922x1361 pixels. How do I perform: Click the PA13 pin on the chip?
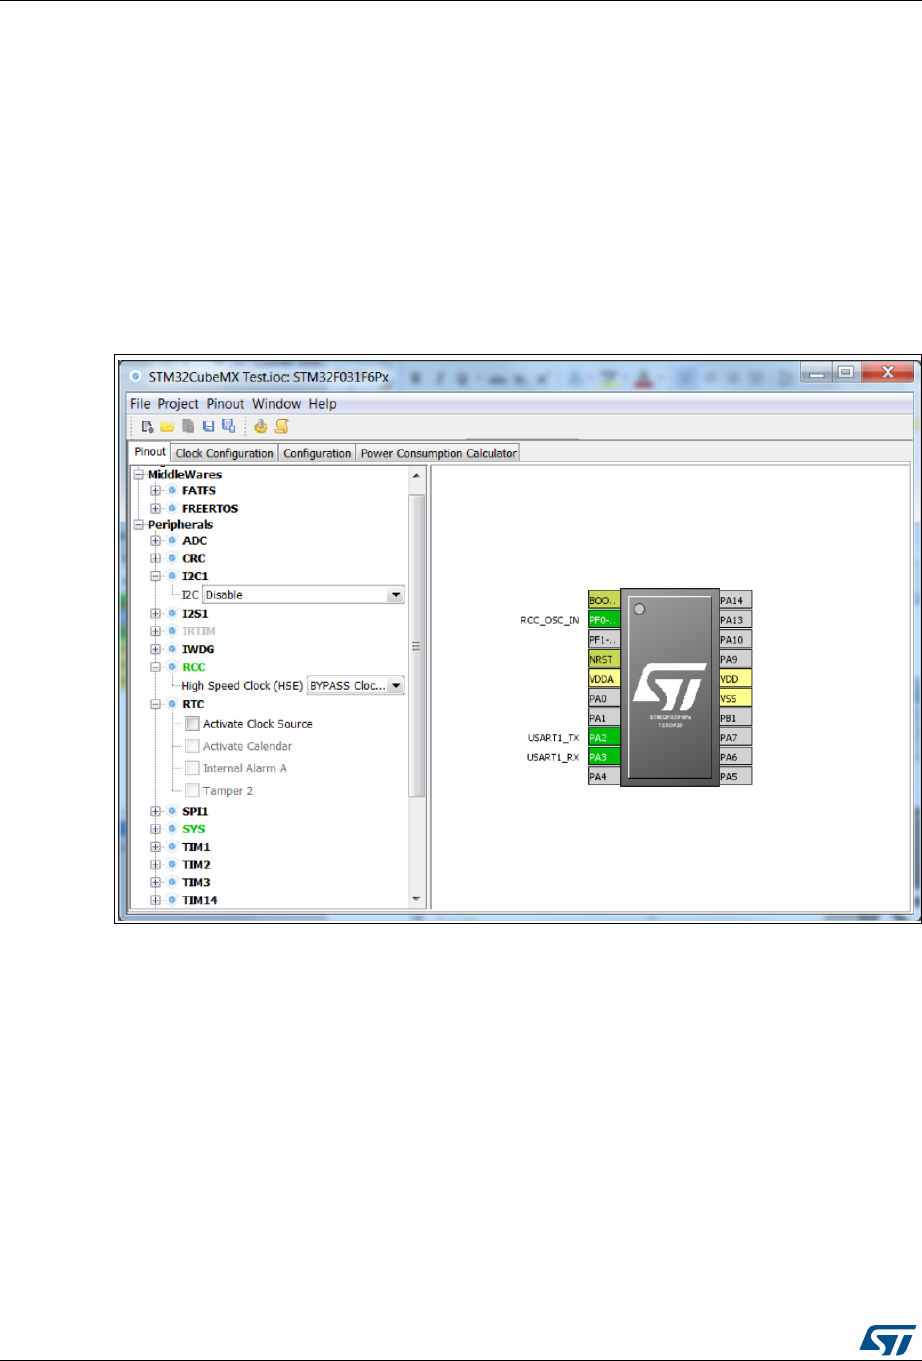(735, 620)
